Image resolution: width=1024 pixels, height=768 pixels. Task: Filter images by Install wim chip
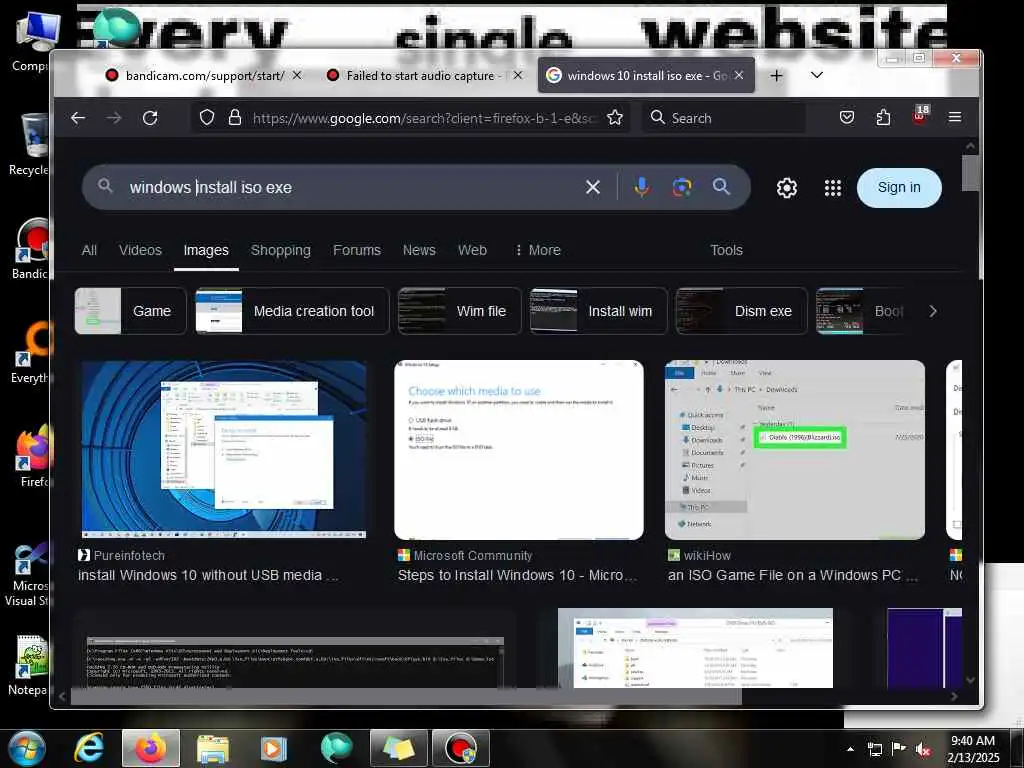tap(598, 312)
